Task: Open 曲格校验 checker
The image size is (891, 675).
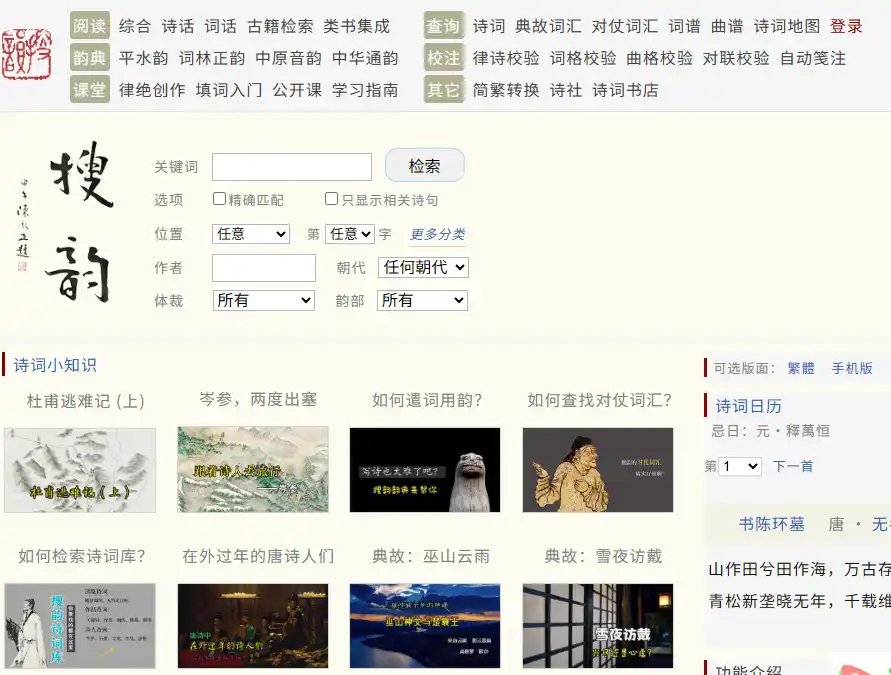Action: 660,58
